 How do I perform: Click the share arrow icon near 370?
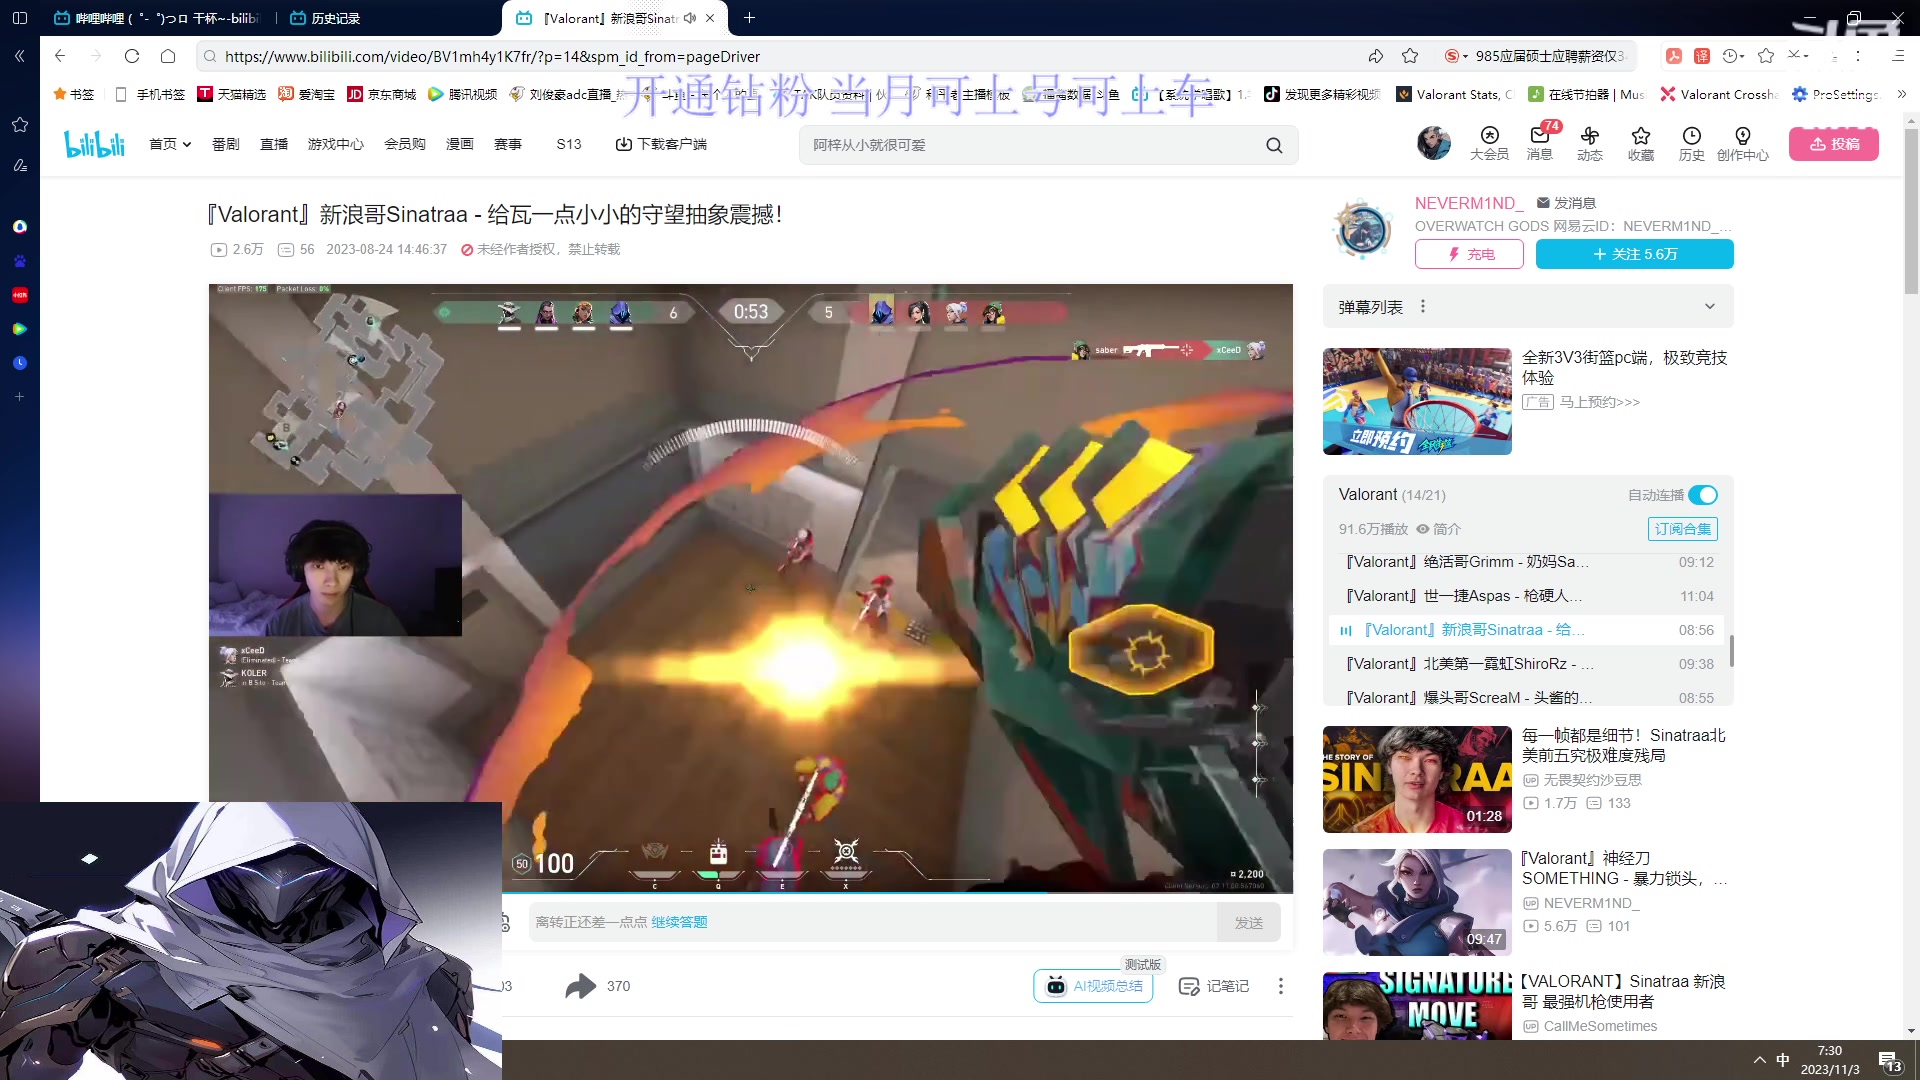tap(581, 986)
